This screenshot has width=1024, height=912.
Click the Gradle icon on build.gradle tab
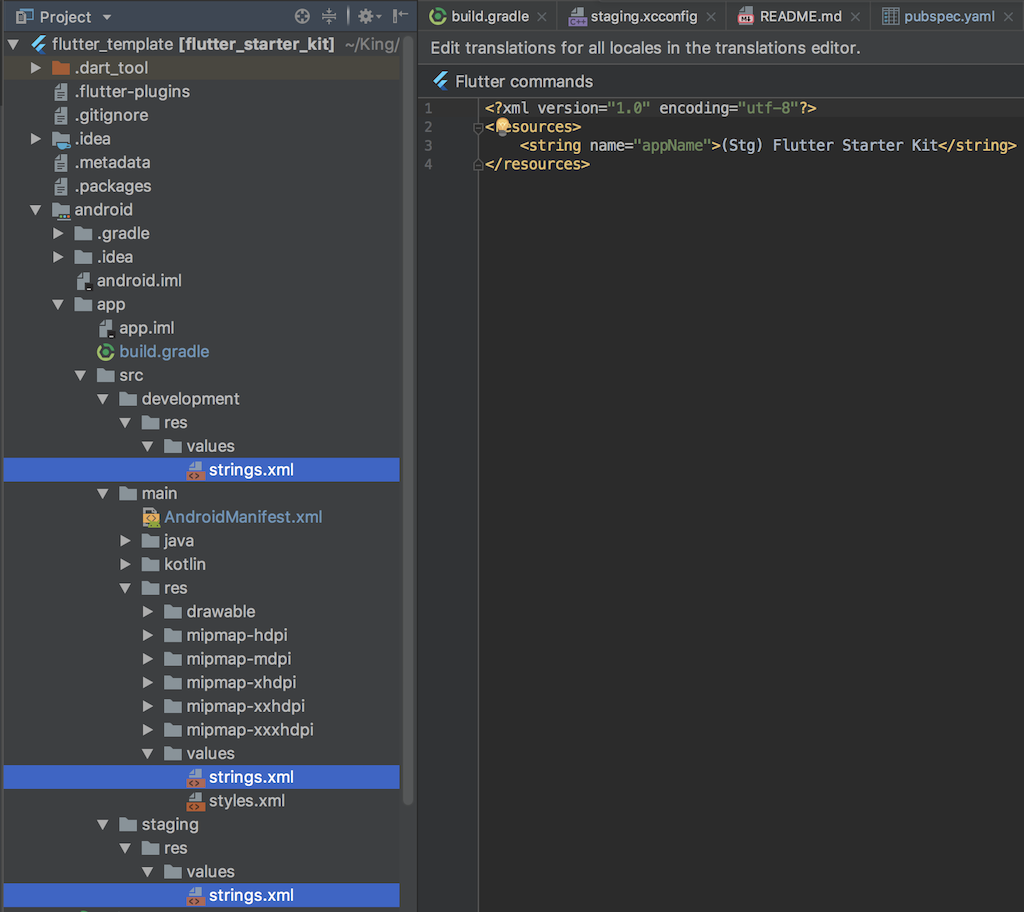pyautogui.click(x=438, y=16)
